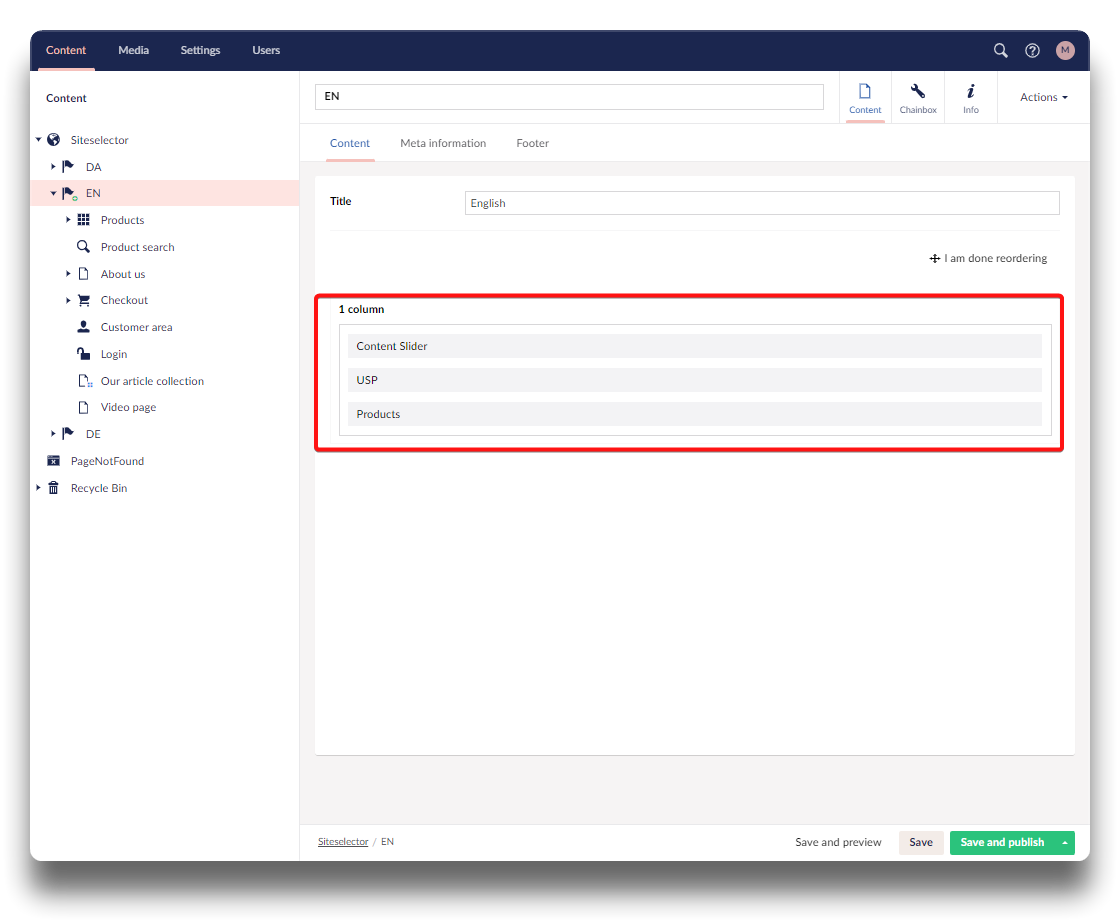Click Siteselector breadcrumb link

tap(343, 842)
